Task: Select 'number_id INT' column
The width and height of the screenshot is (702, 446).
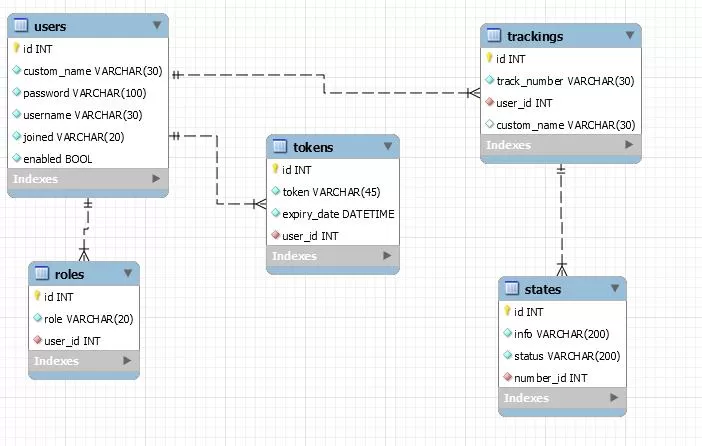Action: pyautogui.click(x=551, y=378)
